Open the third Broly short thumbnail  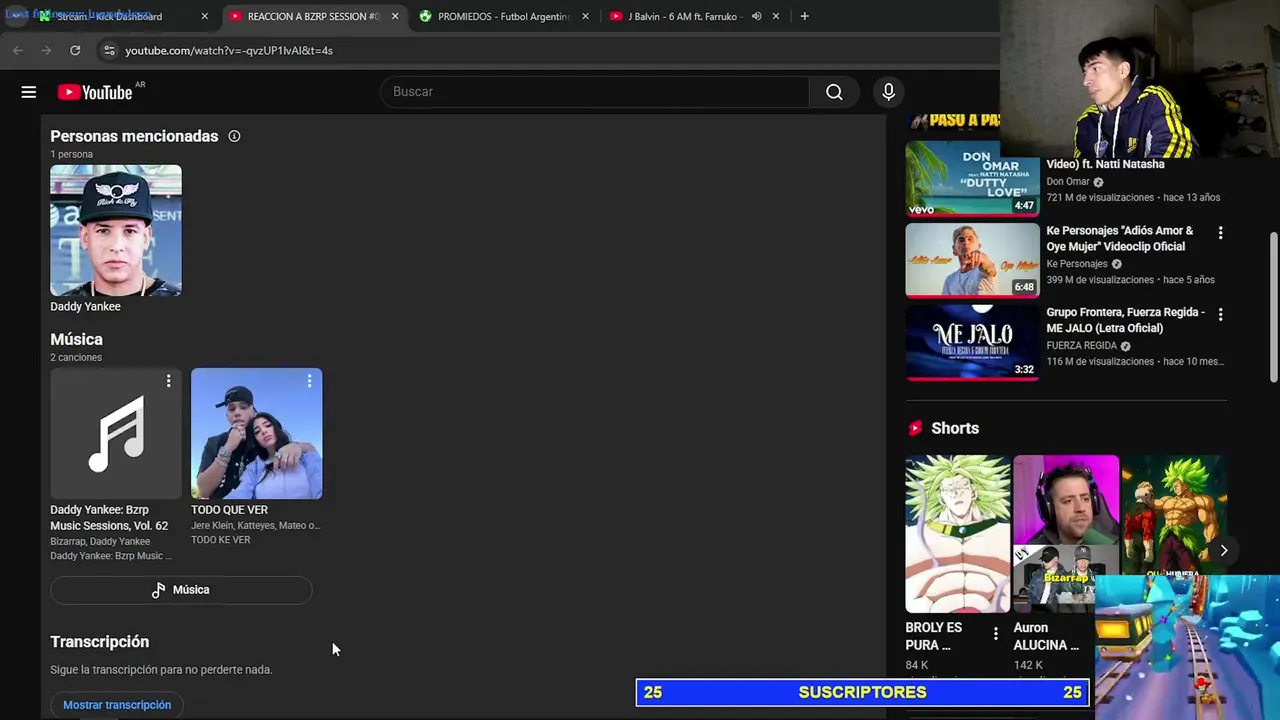pos(1174,515)
